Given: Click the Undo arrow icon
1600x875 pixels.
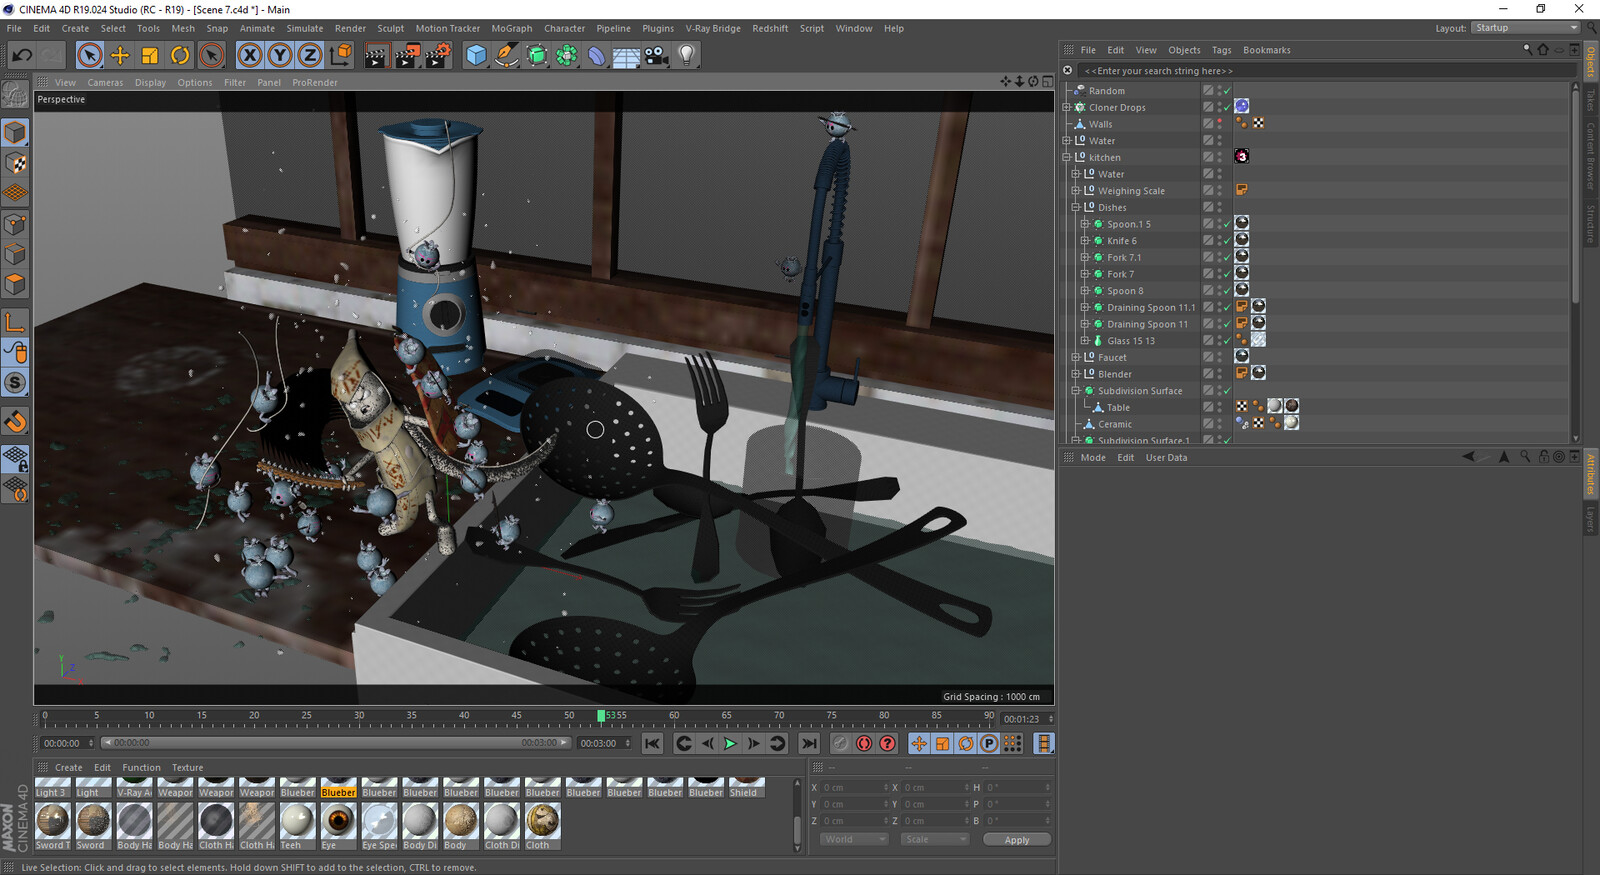Looking at the screenshot, I should pos(21,55).
